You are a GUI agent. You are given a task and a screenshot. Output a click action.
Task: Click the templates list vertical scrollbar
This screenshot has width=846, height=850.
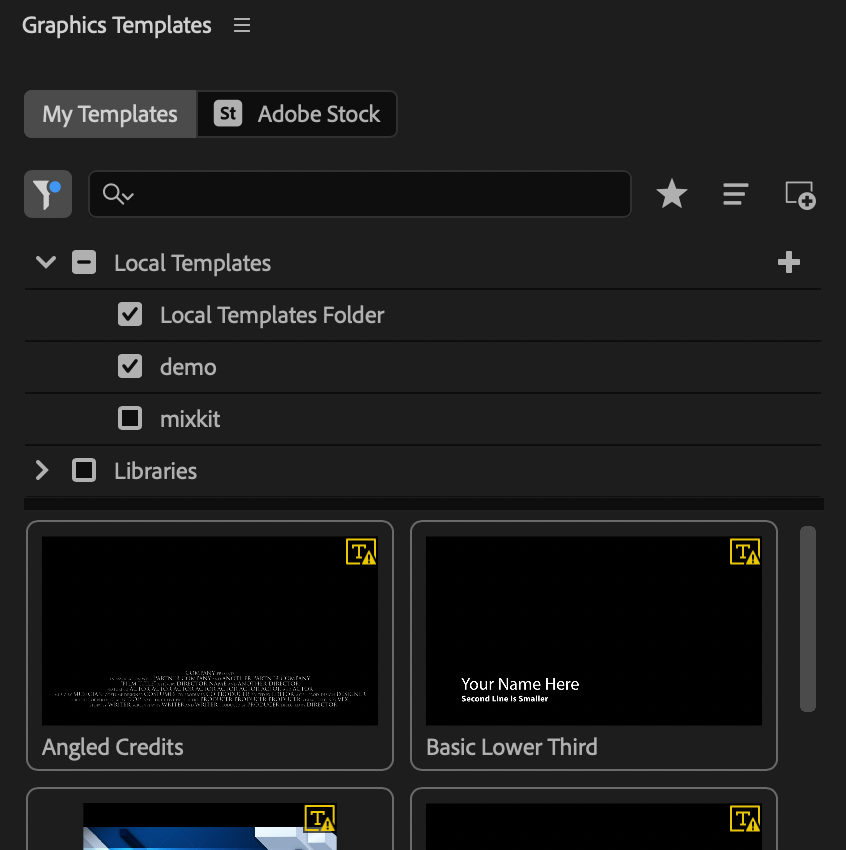click(x=808, y=618)
